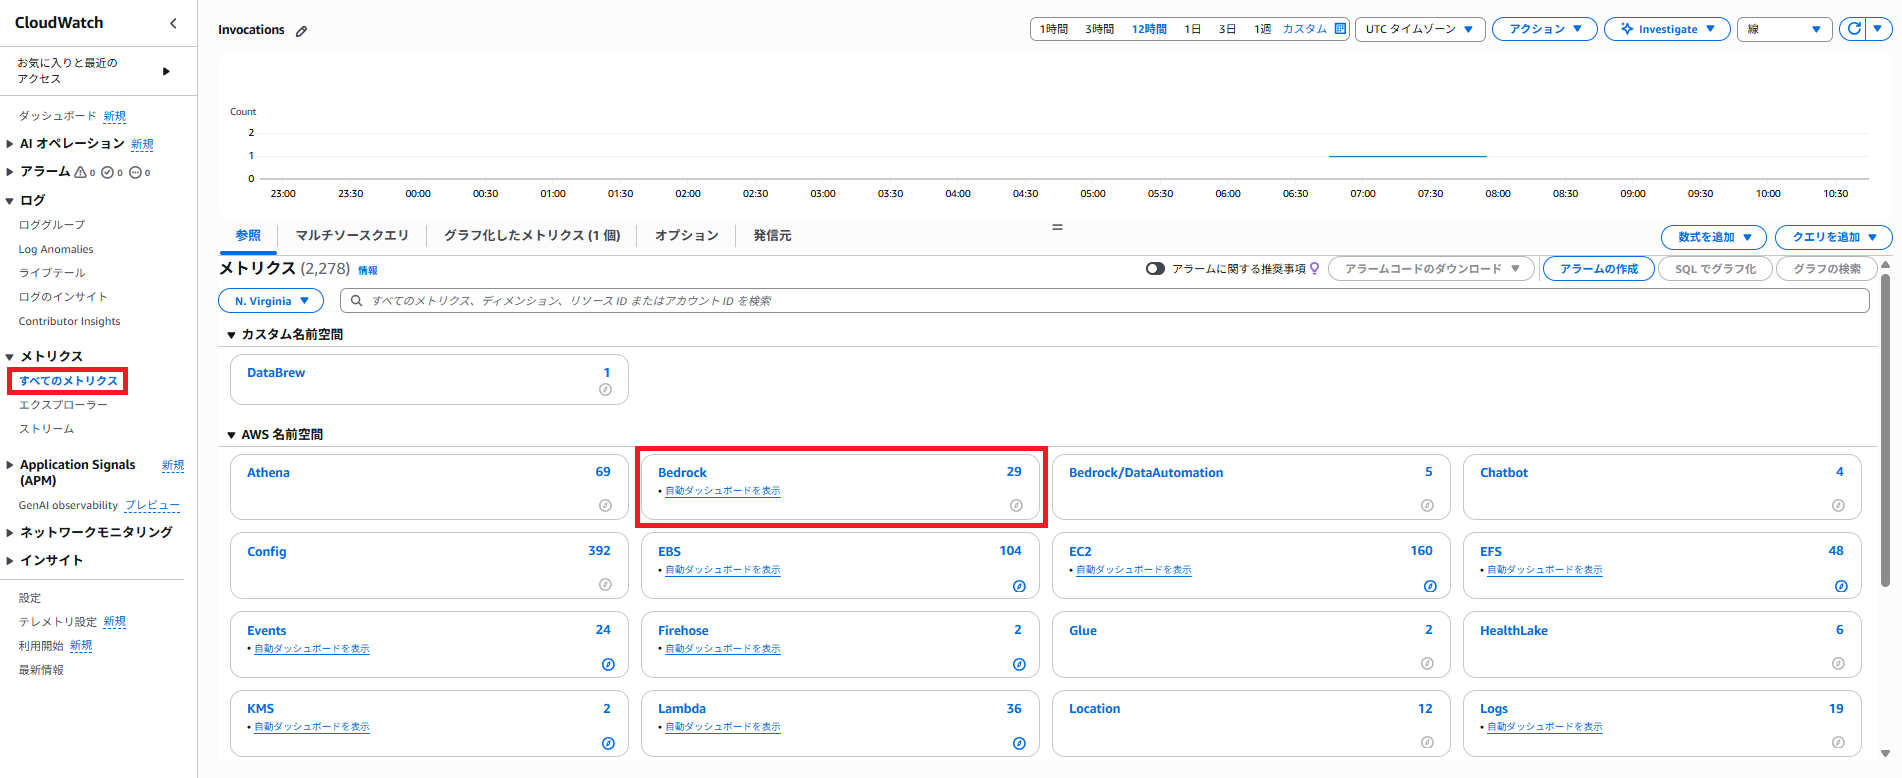1902x778 pixels.
Task: Toggle alarm recommendations switch
Action: point(1155,269)
